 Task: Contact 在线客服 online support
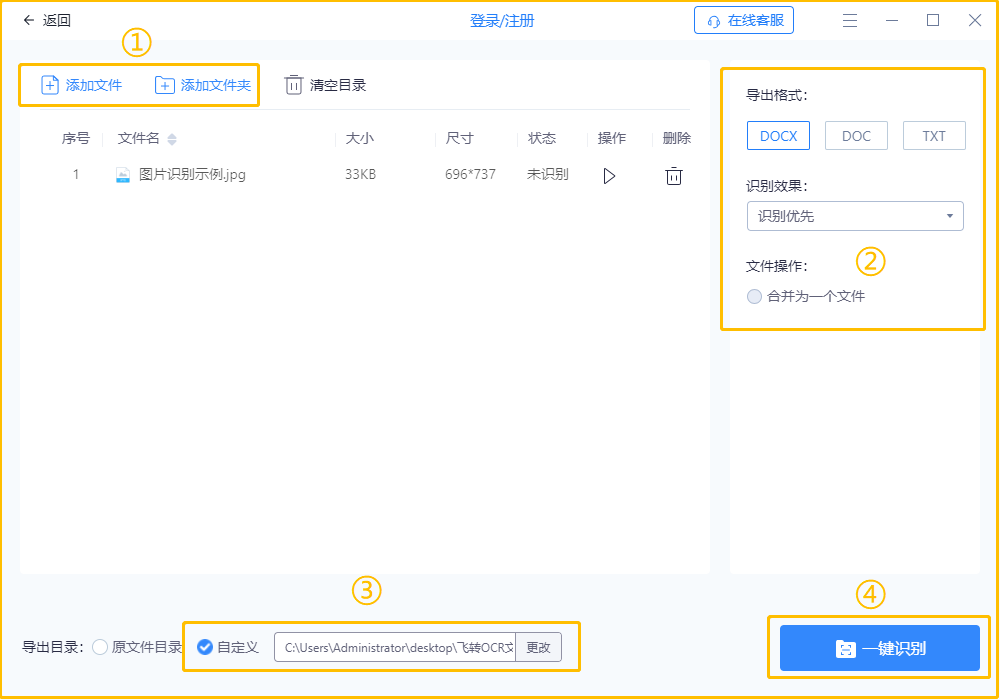(x=744, y=20)
